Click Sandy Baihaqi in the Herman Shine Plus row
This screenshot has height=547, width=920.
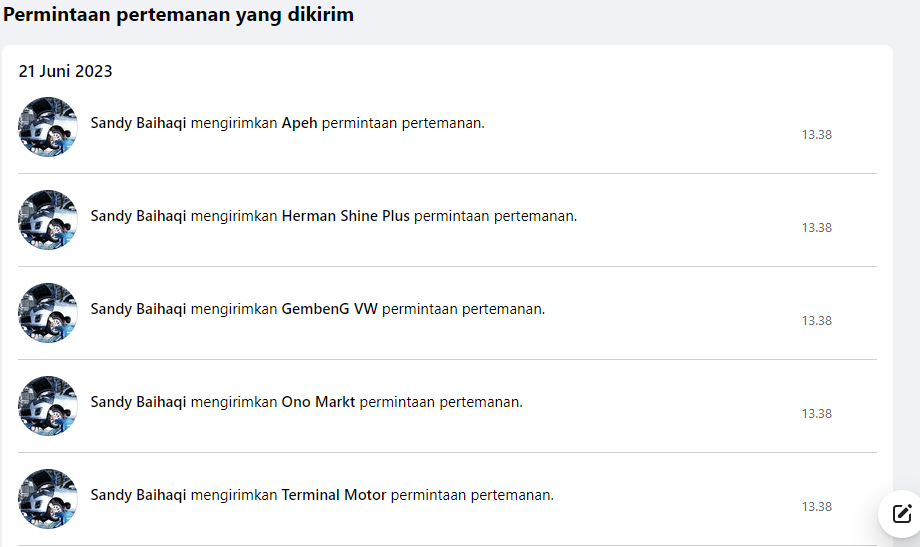(138, 216)
